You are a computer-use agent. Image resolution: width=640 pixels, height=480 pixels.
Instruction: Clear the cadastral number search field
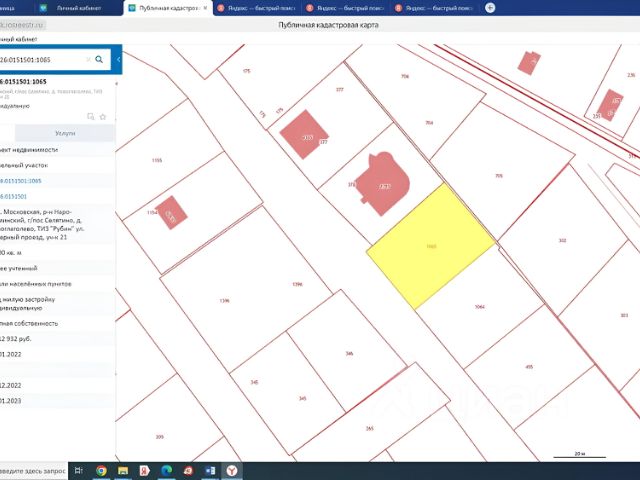click(x=88, y=60)
